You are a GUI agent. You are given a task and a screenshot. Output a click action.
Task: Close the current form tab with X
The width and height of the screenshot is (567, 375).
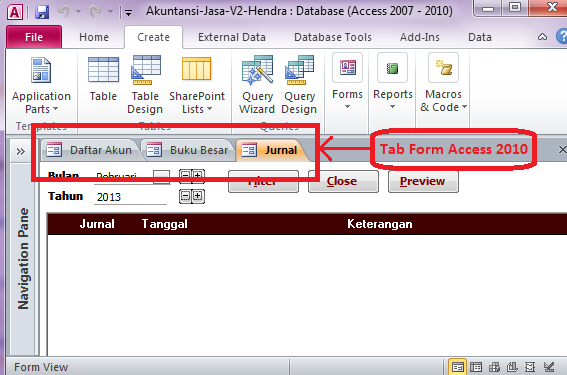click(562, 149)
